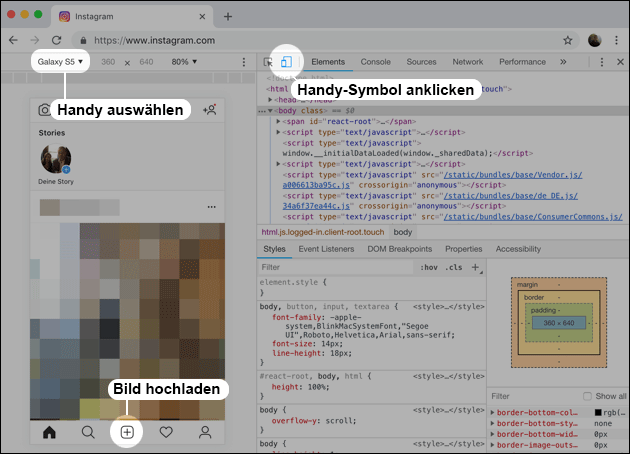
Task: Open activity heart icon
Action: 166,432
